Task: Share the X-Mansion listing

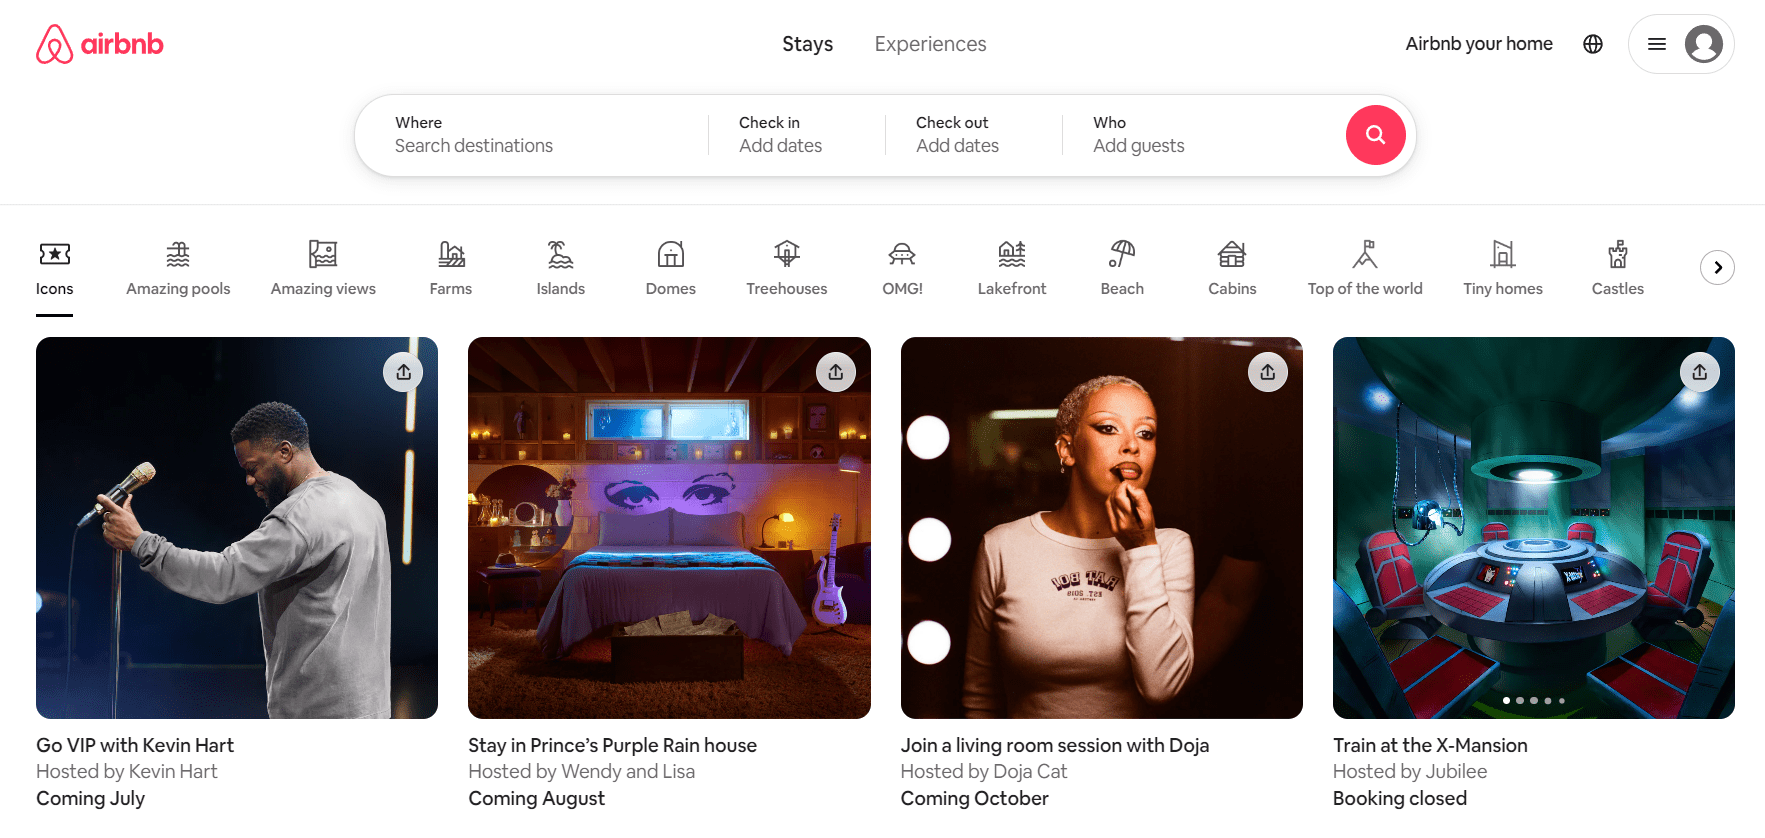Action: 1699,372
